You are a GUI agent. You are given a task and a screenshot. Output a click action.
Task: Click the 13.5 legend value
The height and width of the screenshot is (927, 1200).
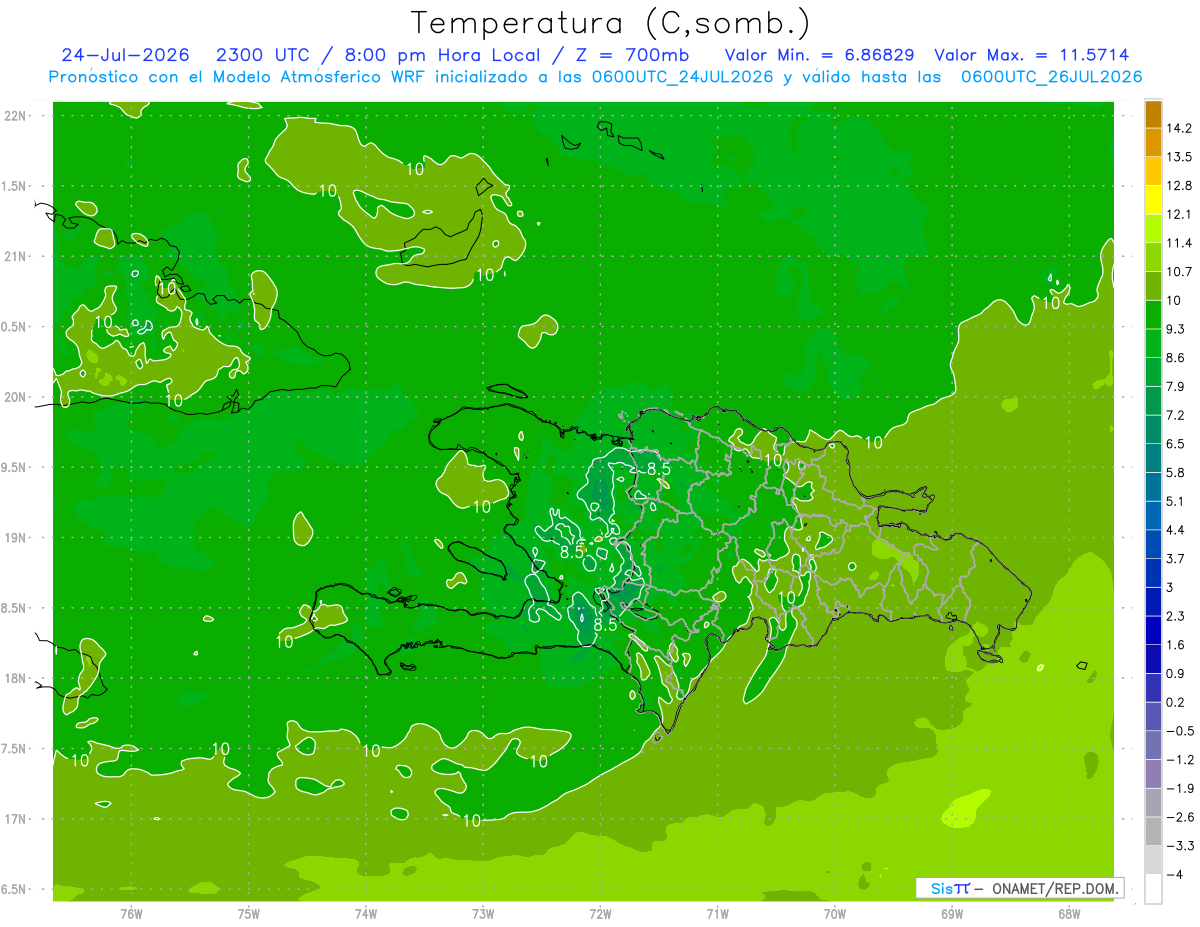point(1179,157)
